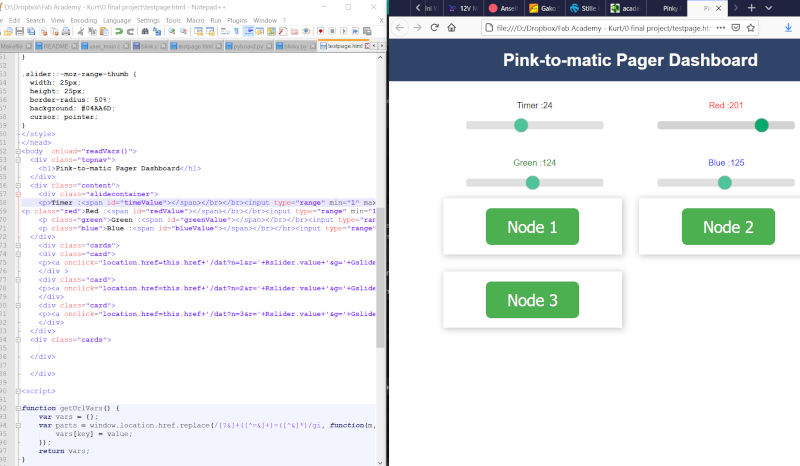Click the Cut scissors icon in Notepad++
The height and width of the screenshot is (466, 800).
pos(81,31)
